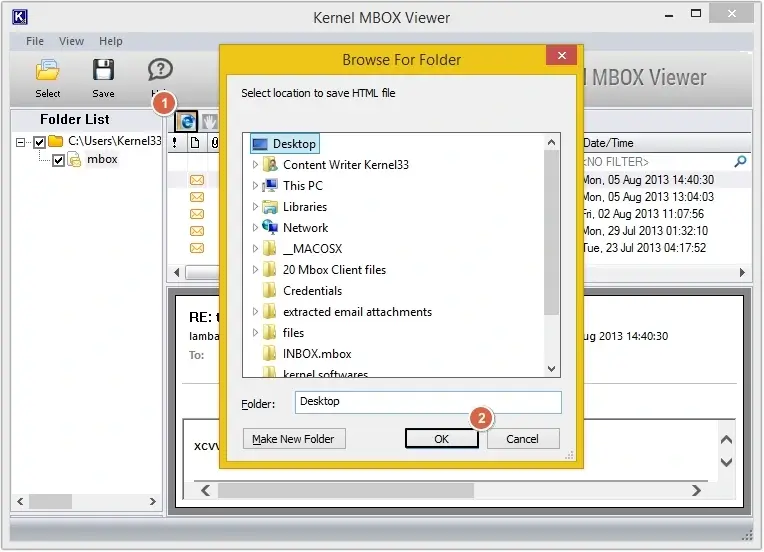Open the View menu

[x=71, y=41]
